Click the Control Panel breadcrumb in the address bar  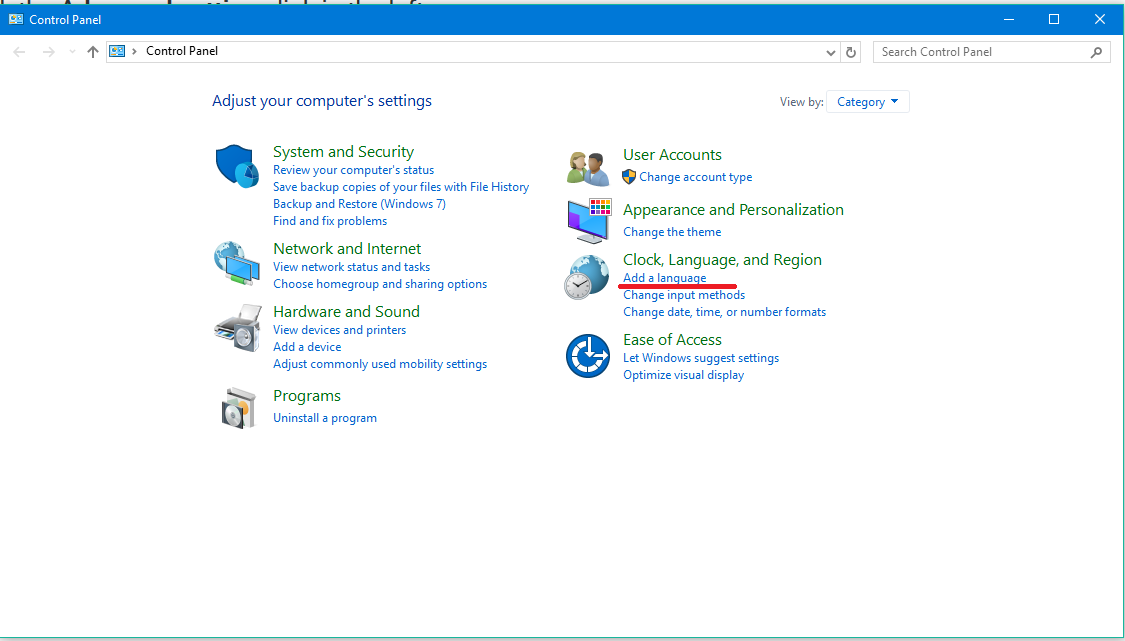(x=182, y=51)
